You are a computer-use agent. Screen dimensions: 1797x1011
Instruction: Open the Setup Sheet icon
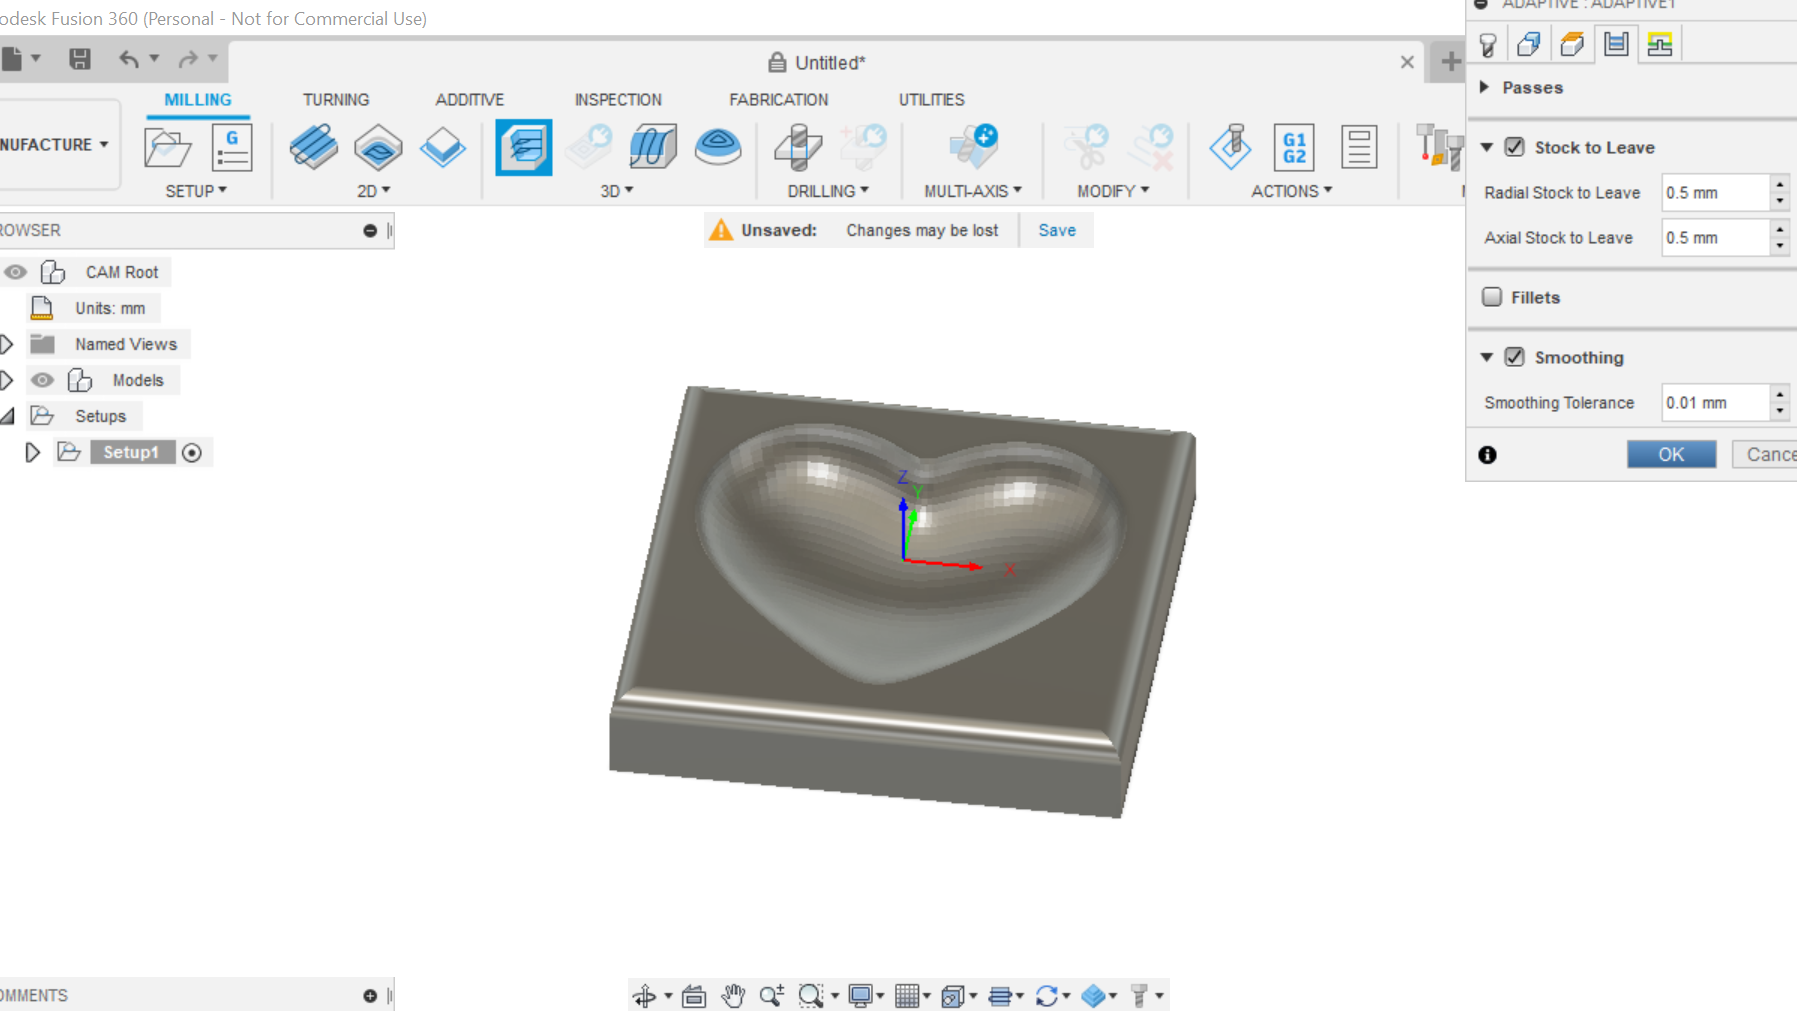coord(1359,147)
